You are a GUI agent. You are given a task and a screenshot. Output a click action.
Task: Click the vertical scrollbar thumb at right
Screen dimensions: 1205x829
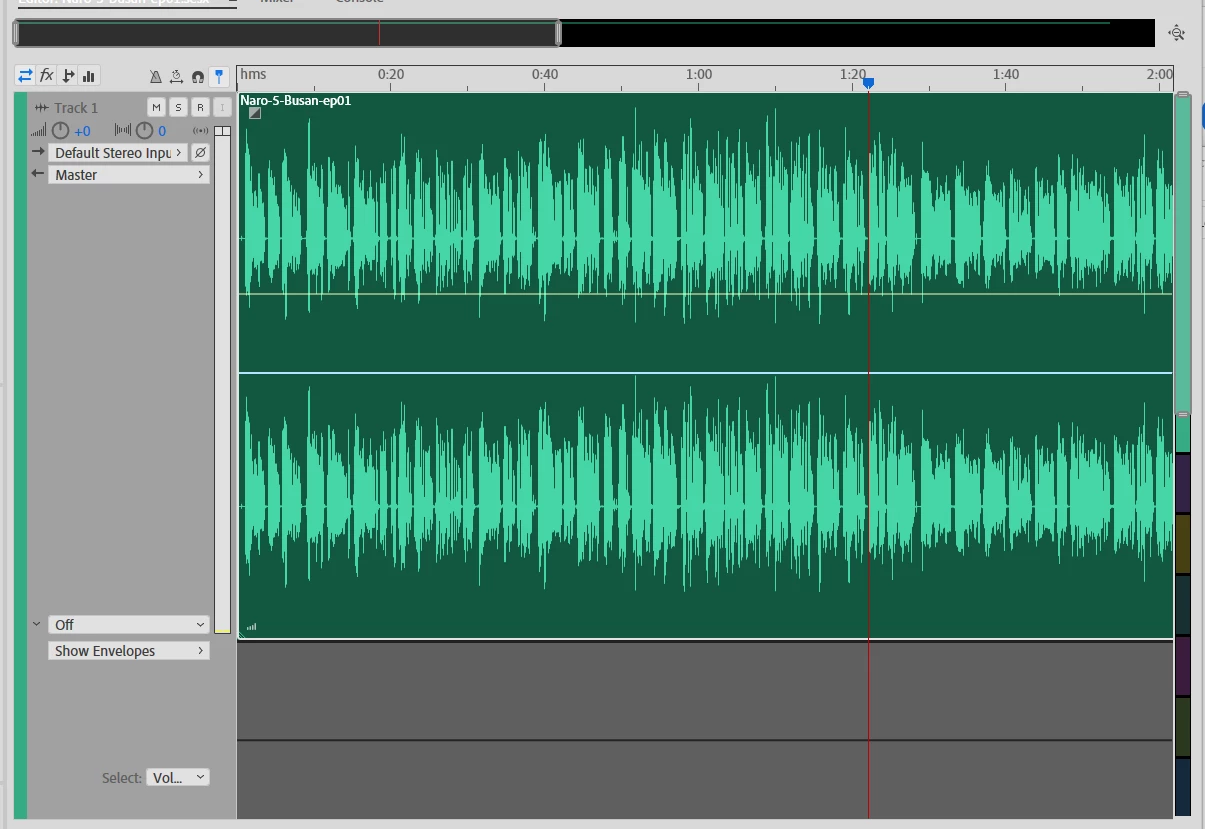pyautogui.click(x=1183, y=254)
